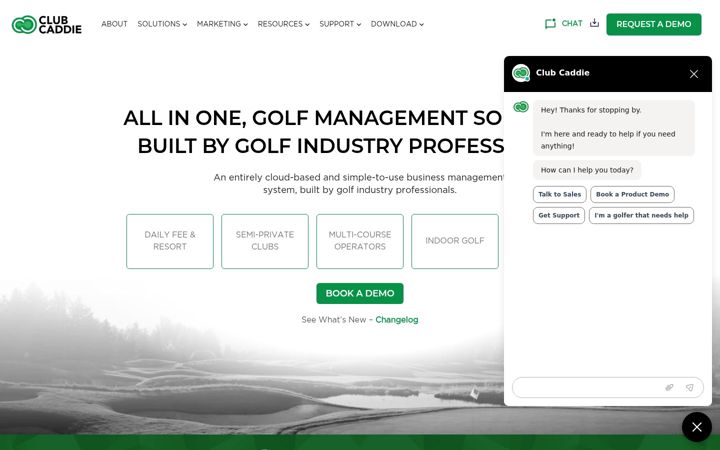
Task: Select the Multi-Course Operators card
Action: [x=360, y=241]
